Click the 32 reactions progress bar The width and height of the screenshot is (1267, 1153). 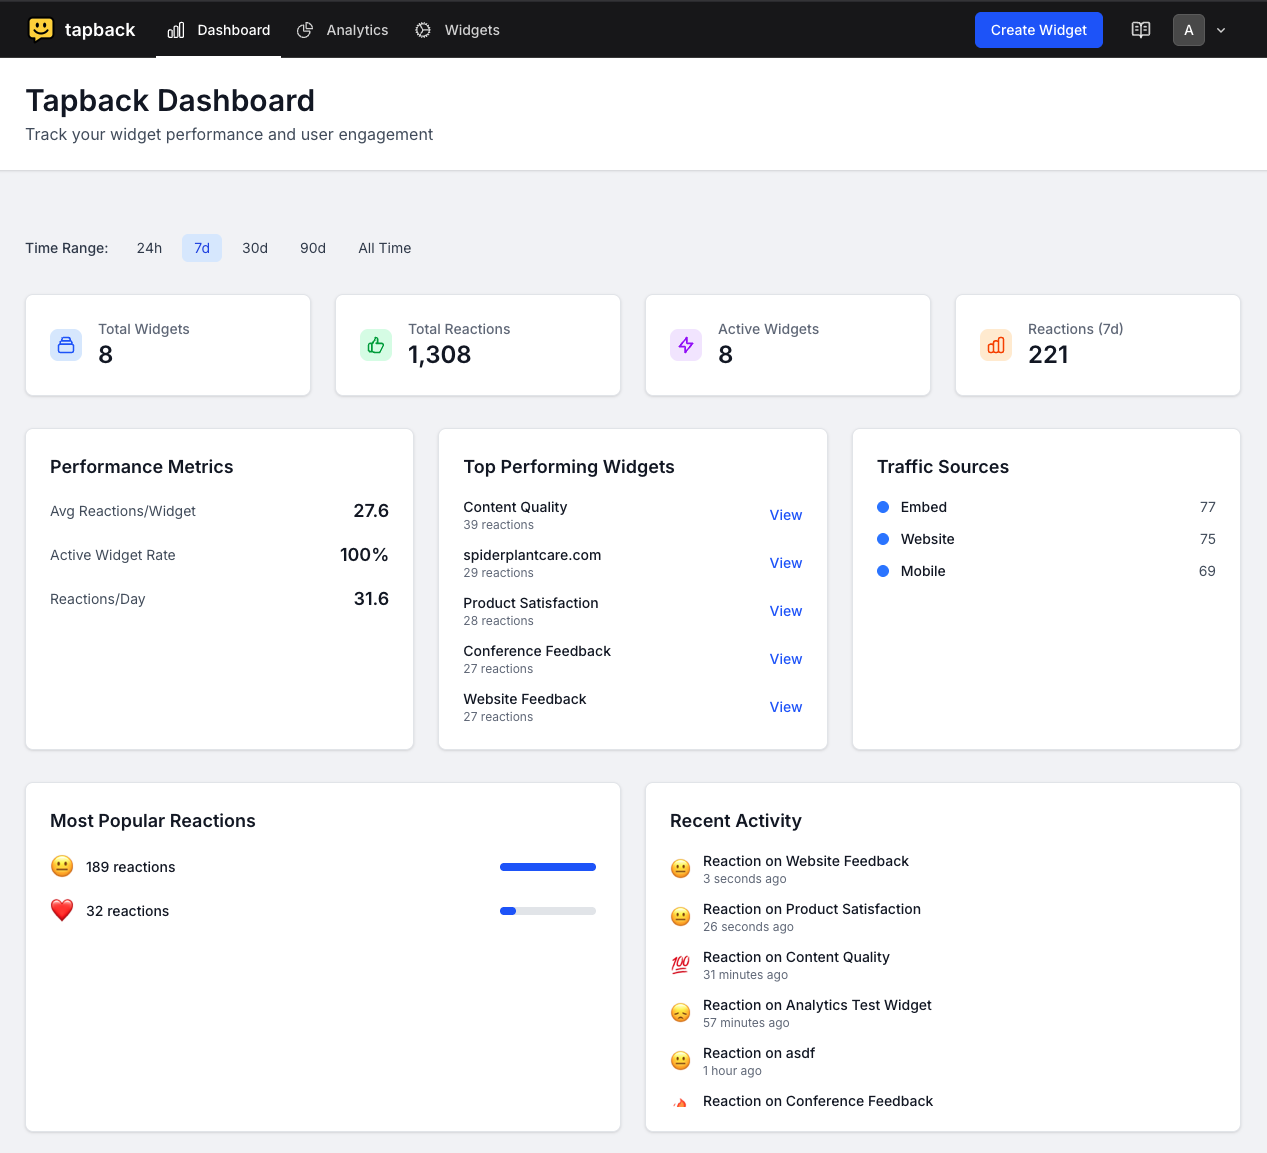(x=548, y=911)
